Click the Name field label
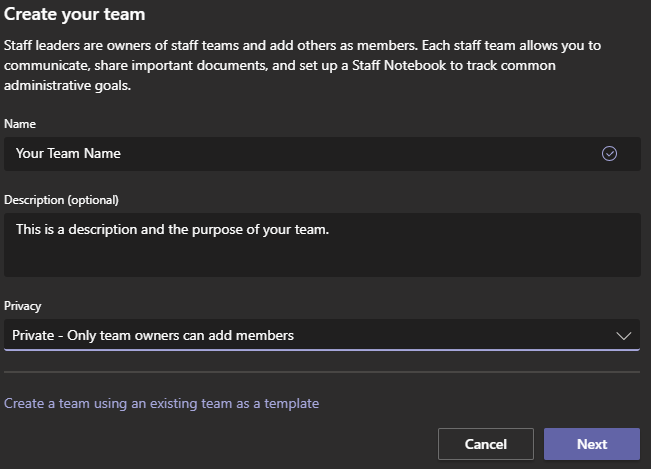651x469 pixels. tap(19, 123)
